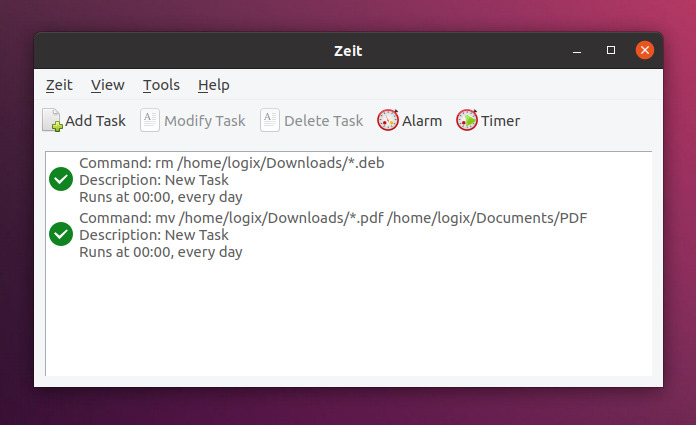Click the Delete Task document icon

point(270,120)
